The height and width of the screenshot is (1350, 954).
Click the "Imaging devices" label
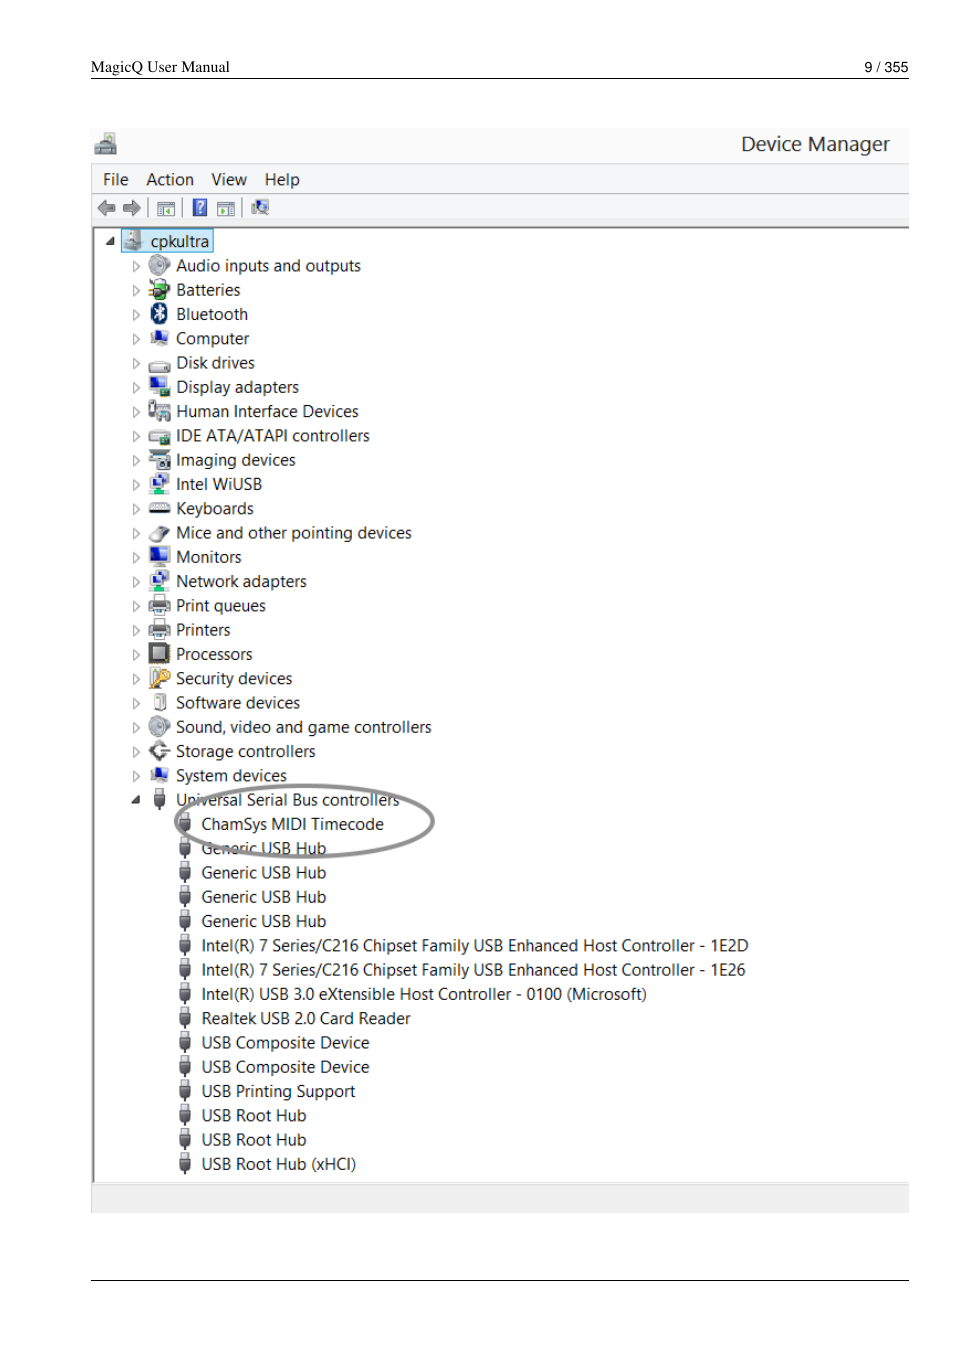(x=236, y=460)
